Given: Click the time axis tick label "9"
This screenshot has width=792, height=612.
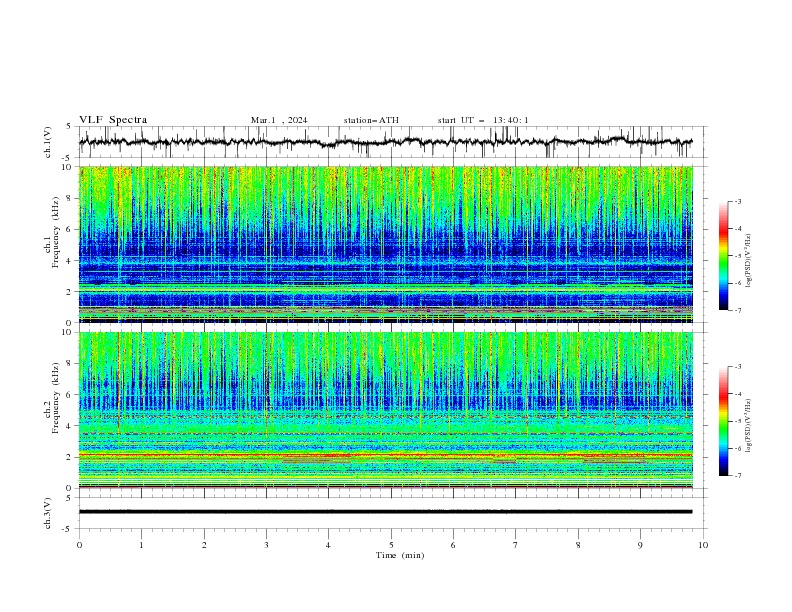Looking at the screenshot, I should [x=640, y=545].
